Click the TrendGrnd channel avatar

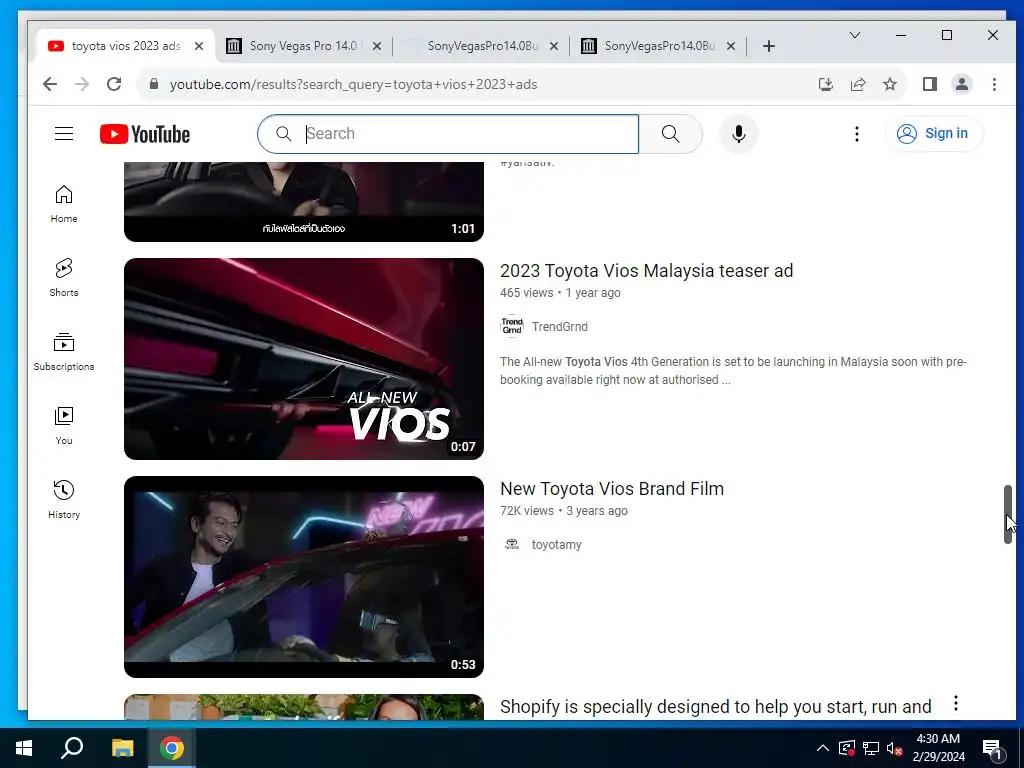(512, 326)
